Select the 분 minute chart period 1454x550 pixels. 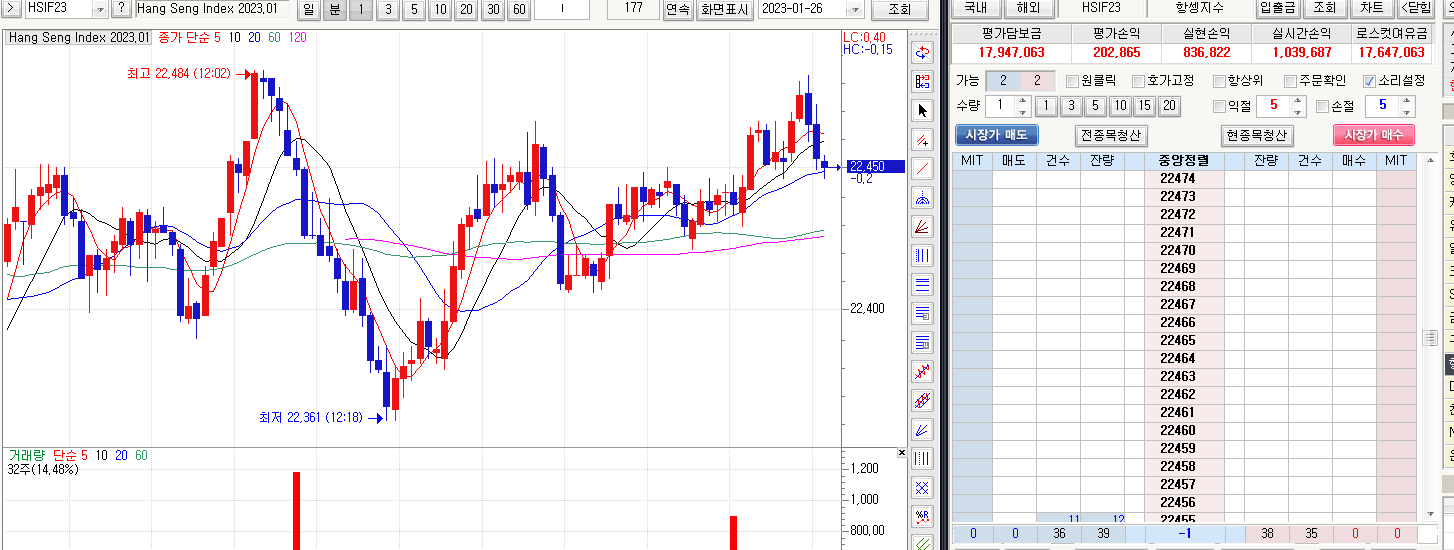click(x=334, y=9)
